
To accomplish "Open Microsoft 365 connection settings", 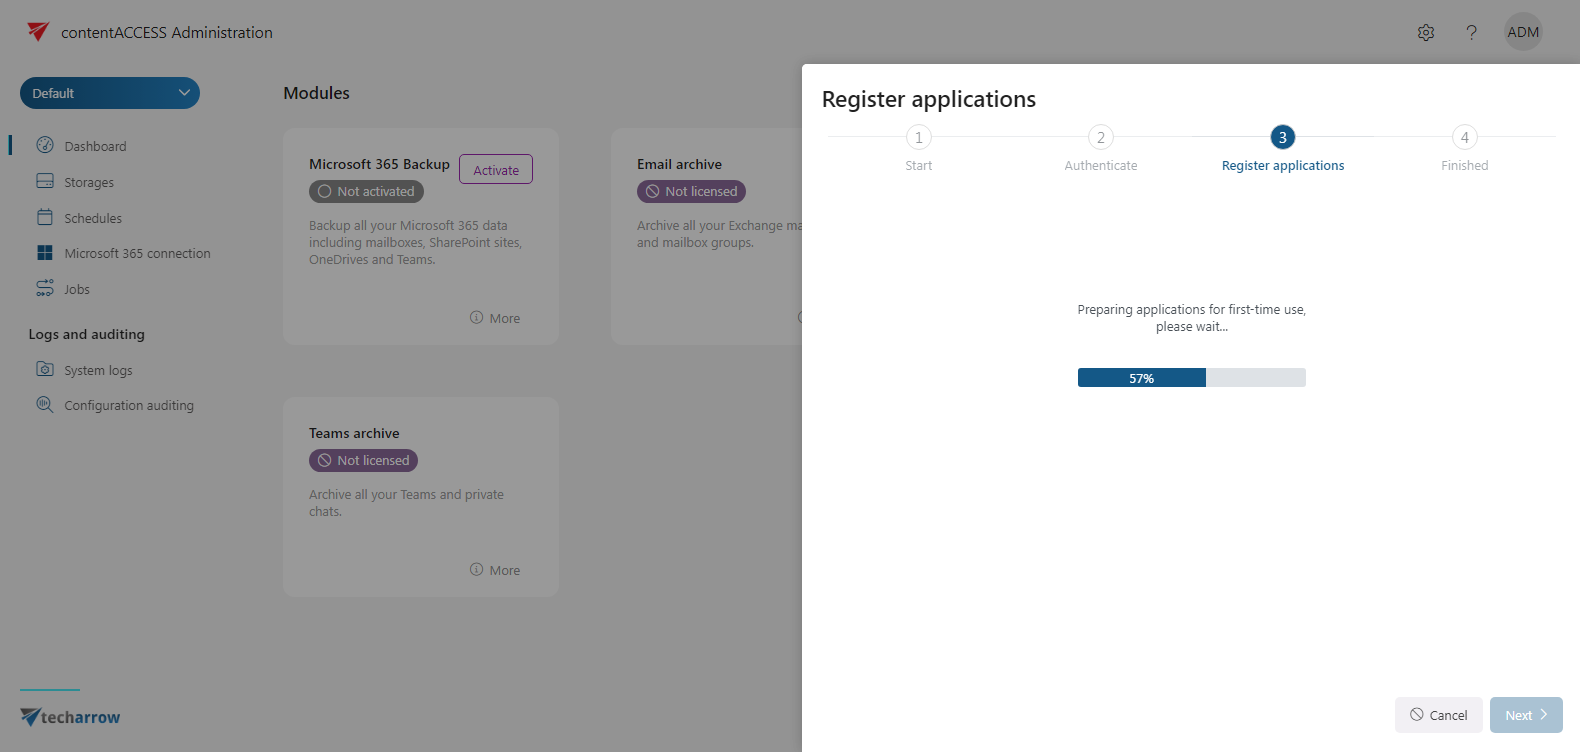I will [137, 252].
